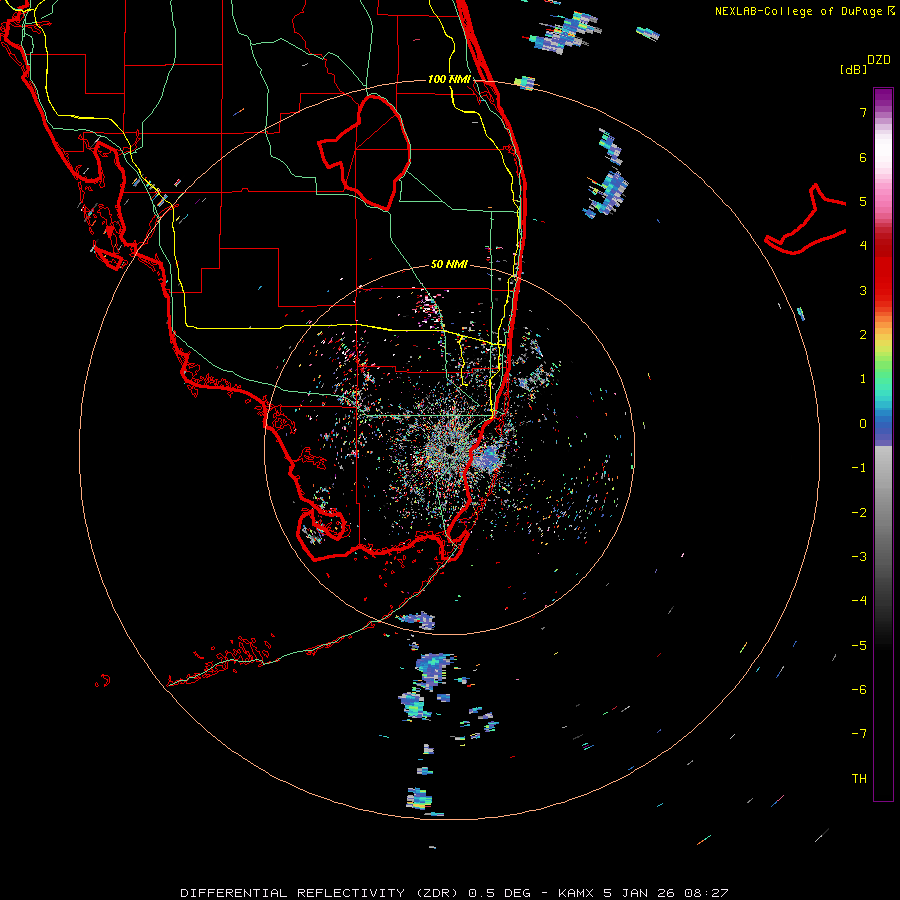Click the 50 NMI range ring label
Screen dimensions: 900x900
tap(449, 264)
